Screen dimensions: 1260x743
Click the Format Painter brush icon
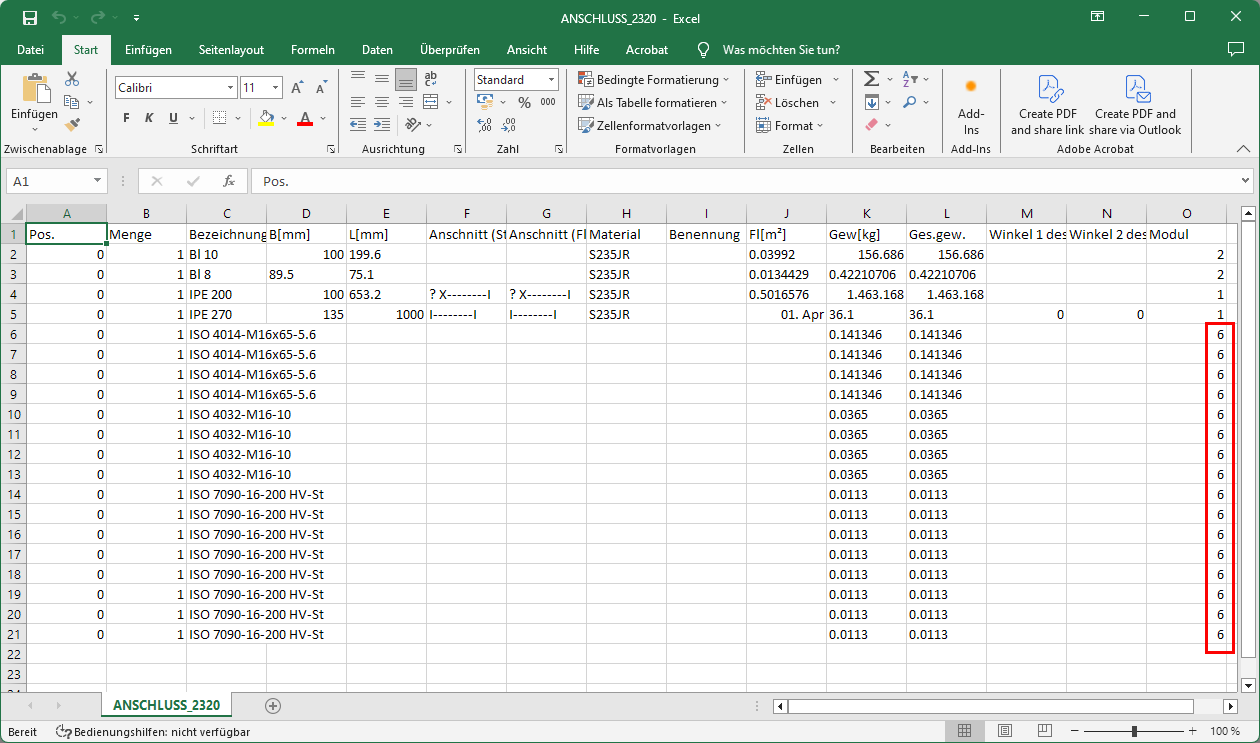pos(72,125)
